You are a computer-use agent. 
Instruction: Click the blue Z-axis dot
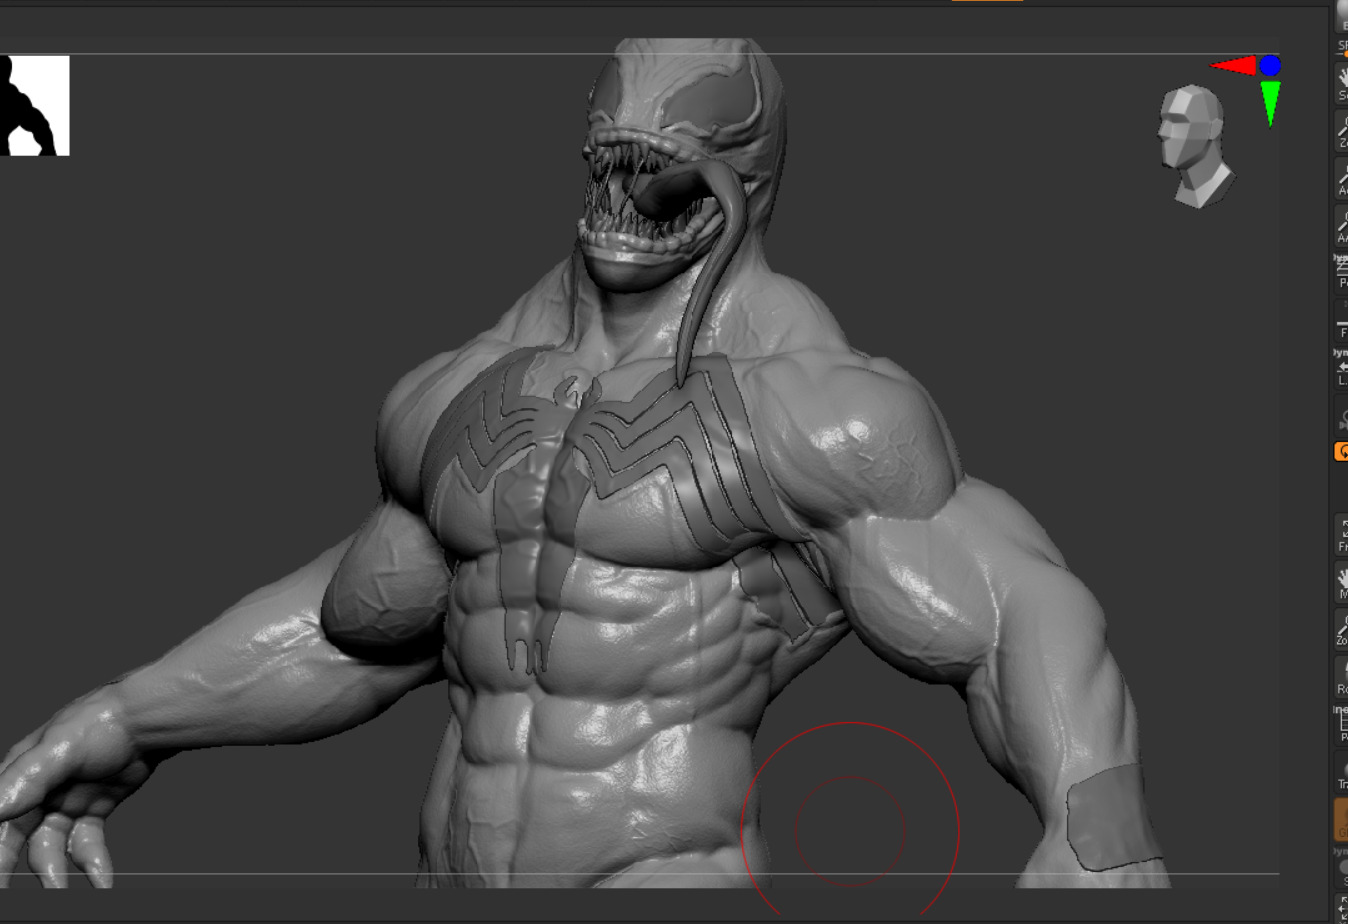point(1270,65)
